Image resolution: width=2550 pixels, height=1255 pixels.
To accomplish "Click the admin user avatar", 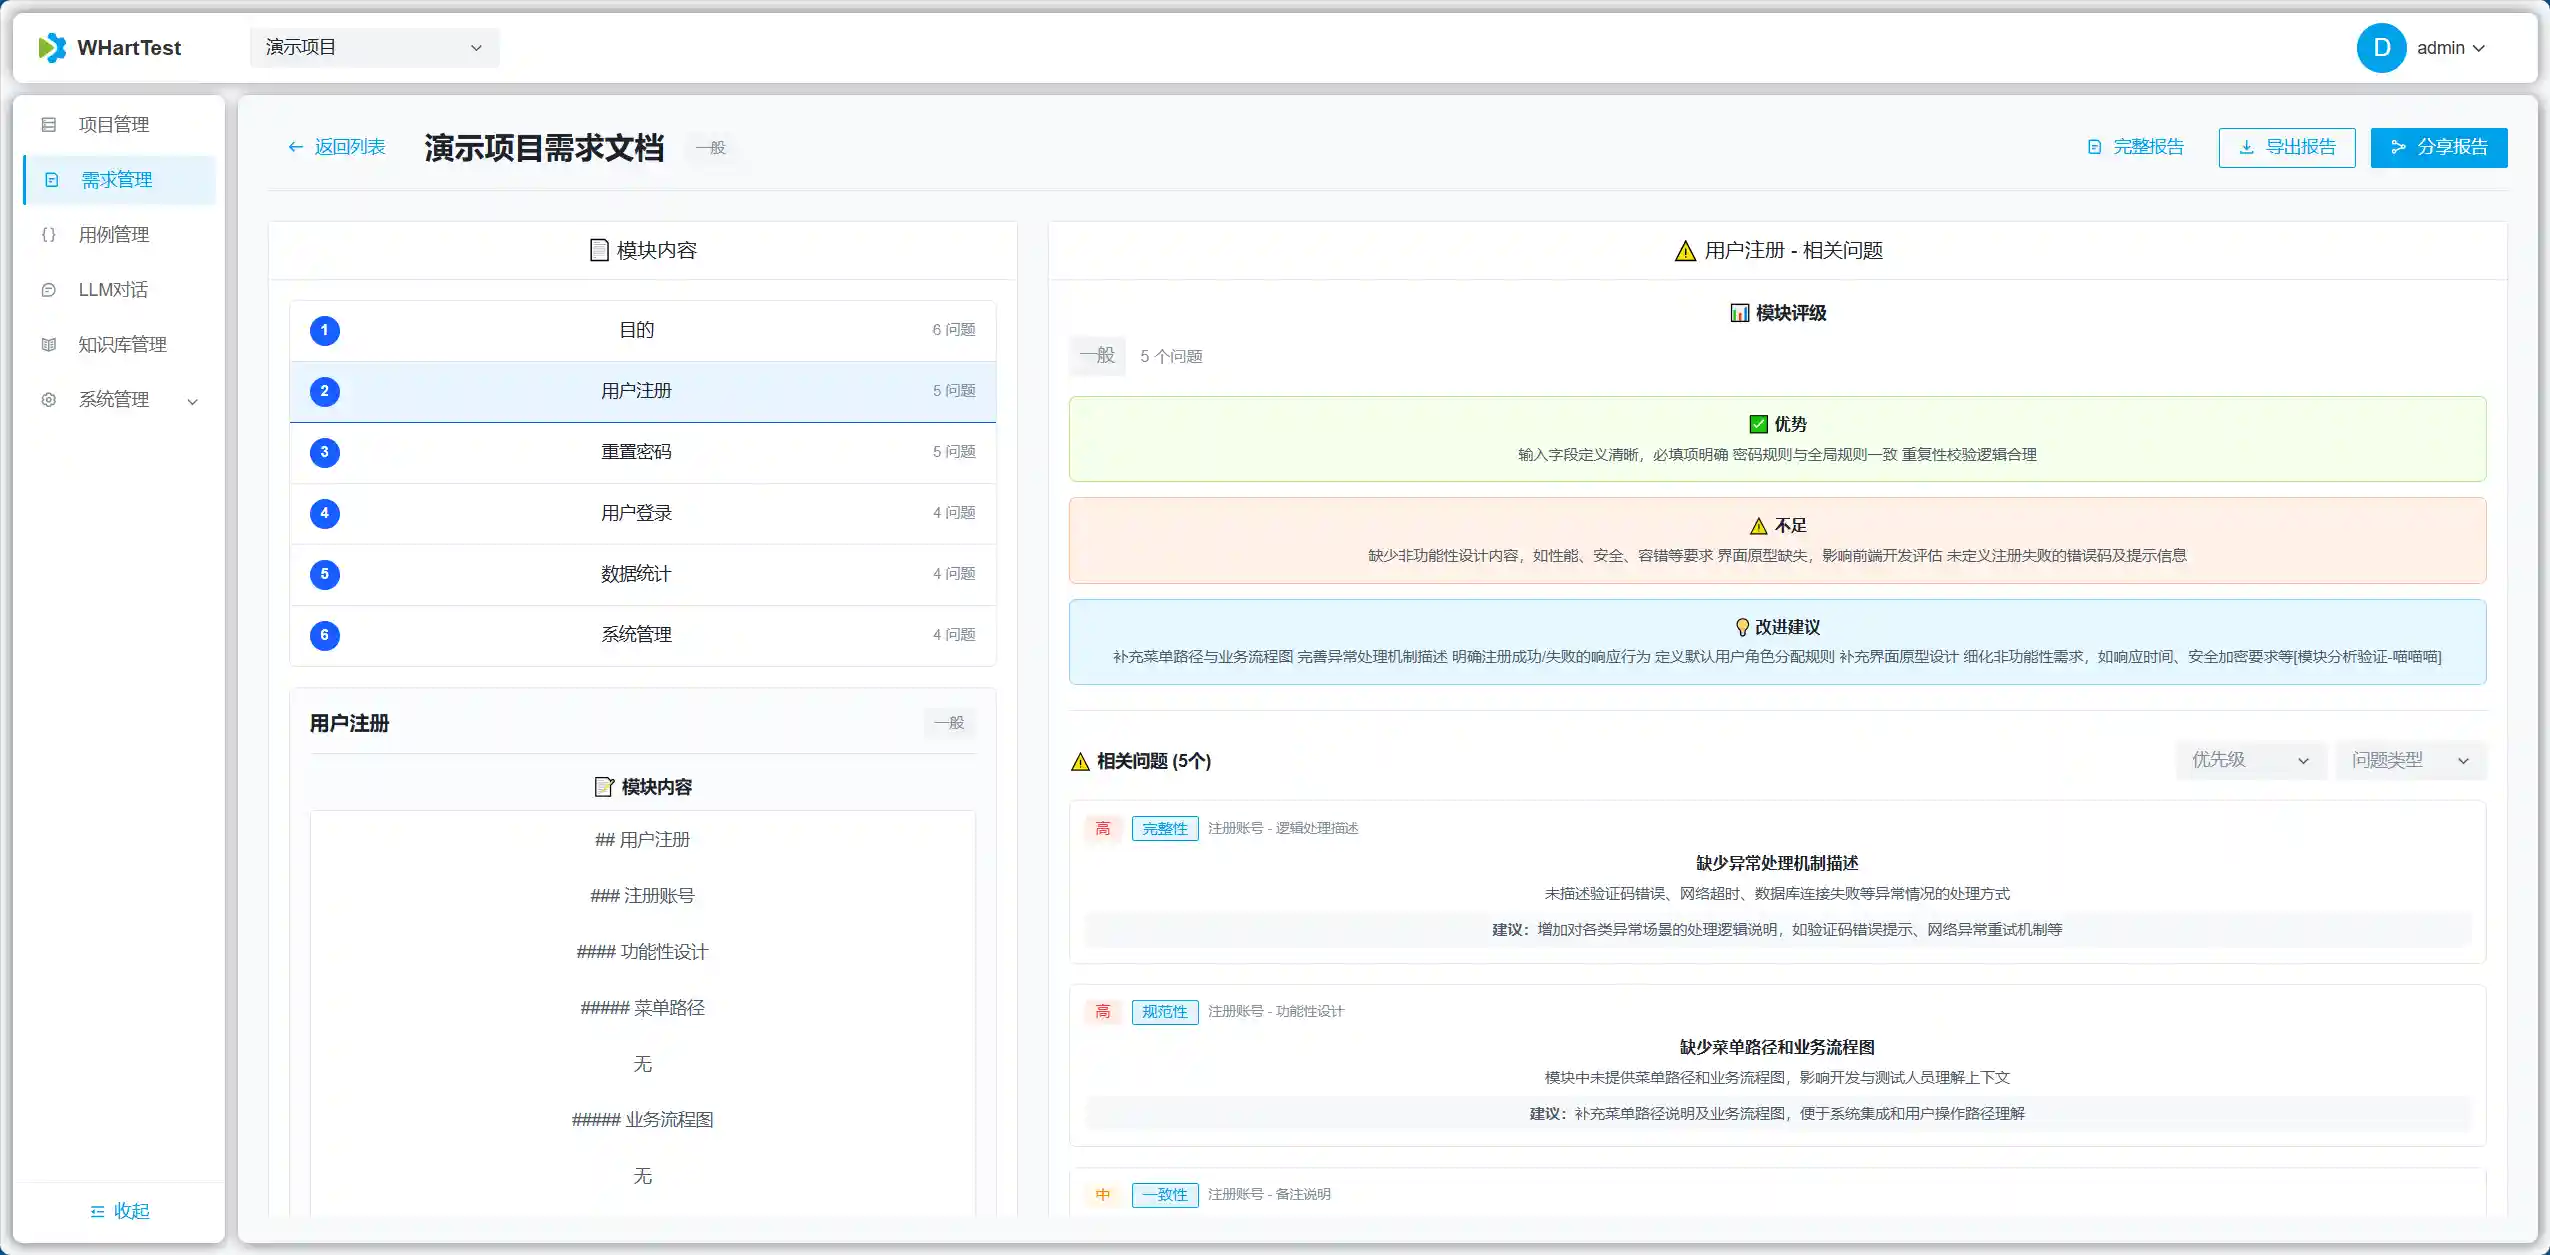I will (2381, 48).
